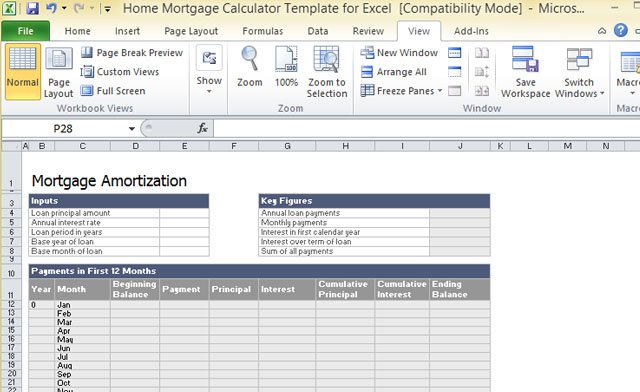Select Page Layout view button

tap(59, 71)
